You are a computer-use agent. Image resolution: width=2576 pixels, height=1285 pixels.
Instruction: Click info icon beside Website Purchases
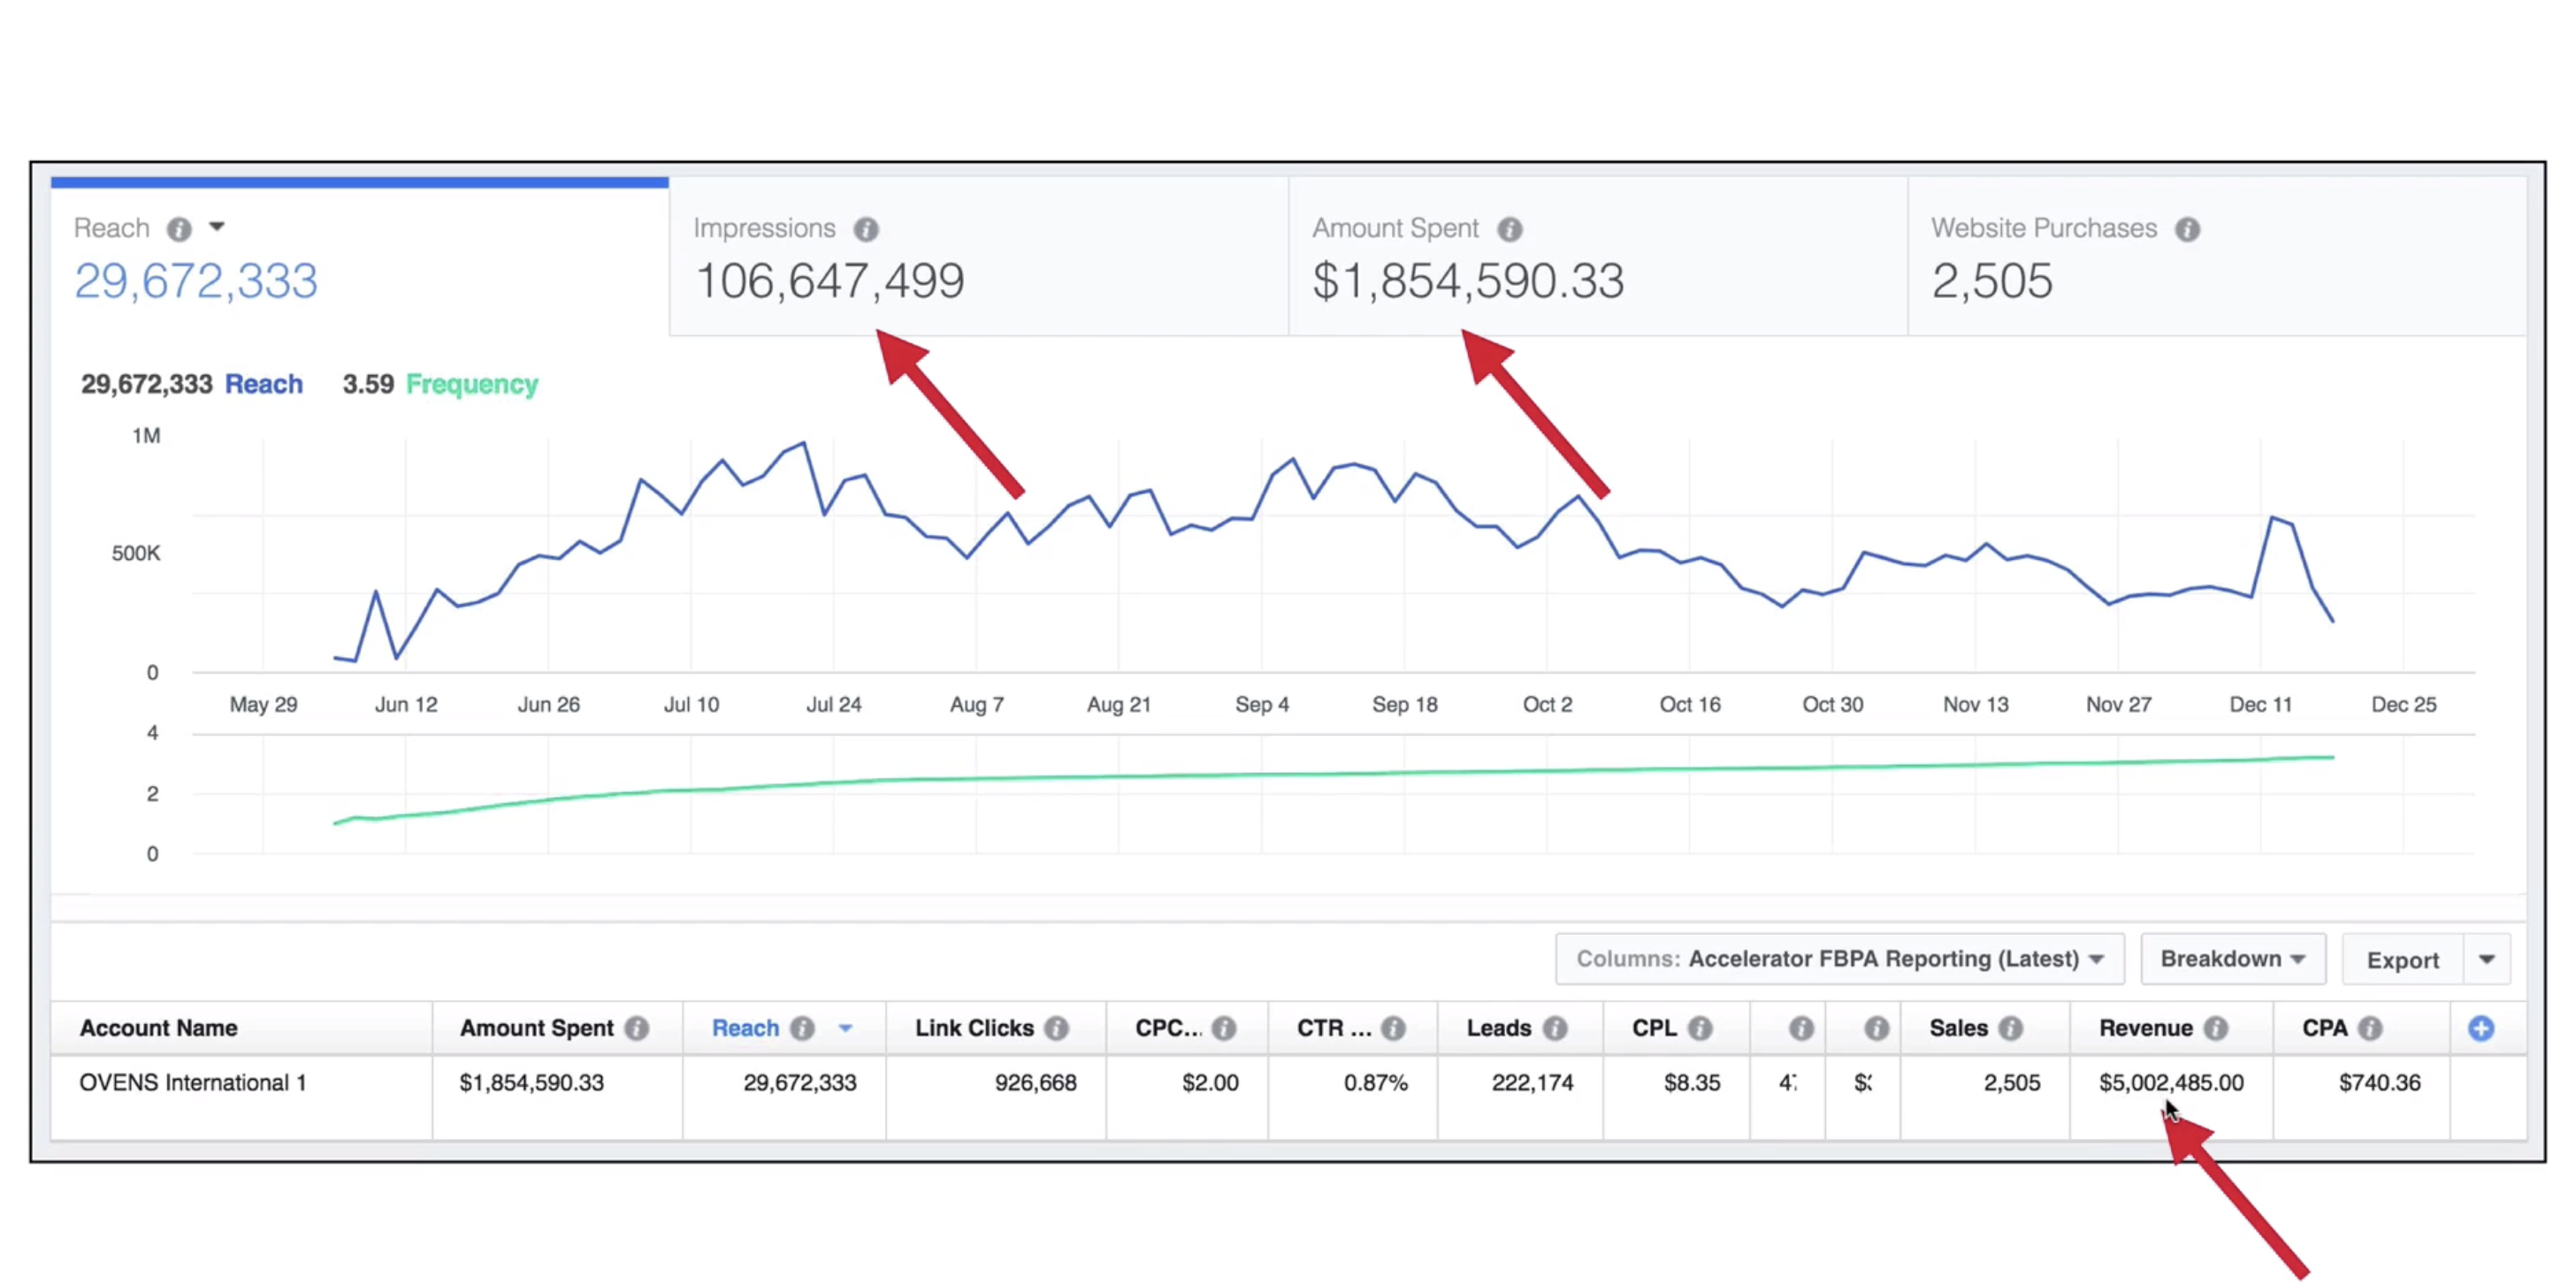2187,229
